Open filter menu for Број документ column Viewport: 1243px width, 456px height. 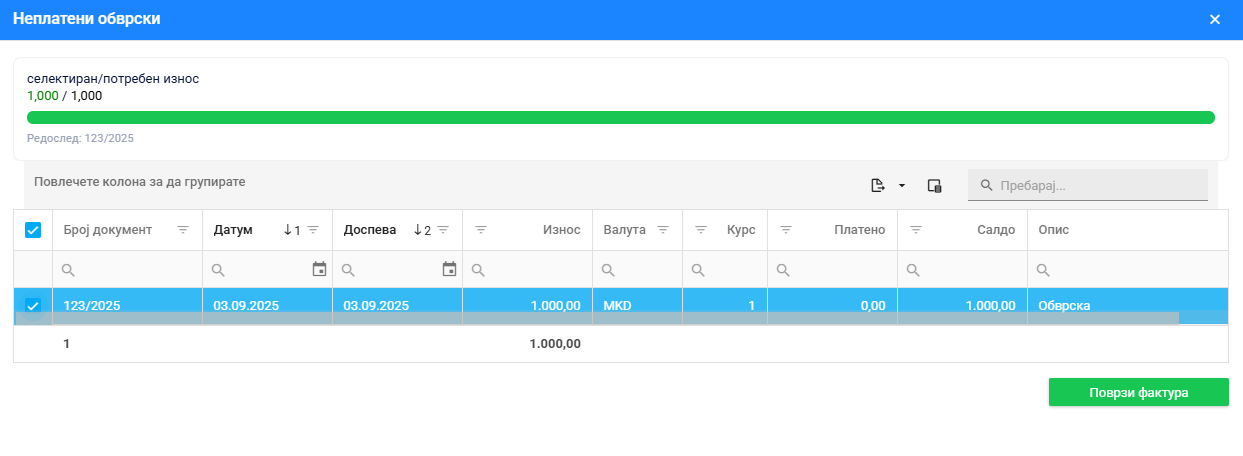click(x=183, y=230)
